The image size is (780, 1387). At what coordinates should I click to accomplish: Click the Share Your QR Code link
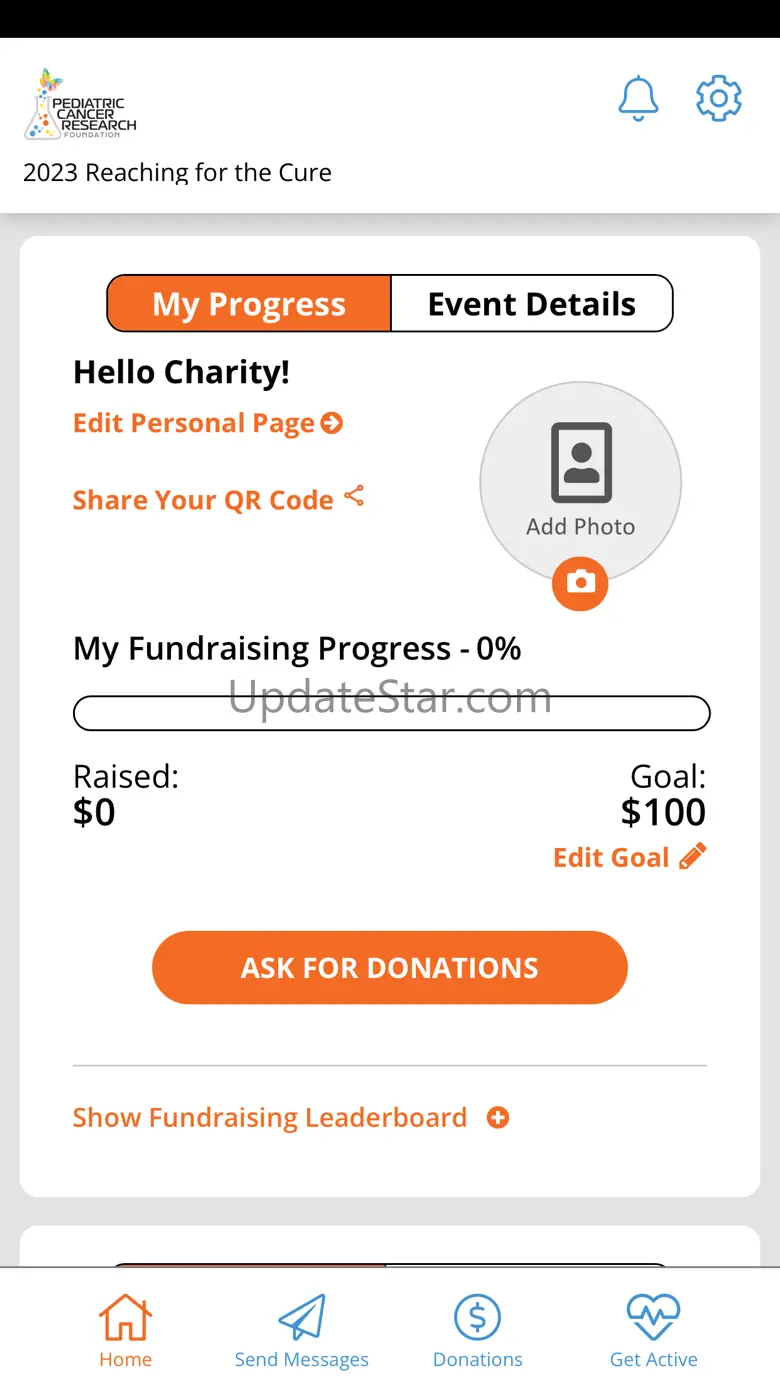coord(203,500)
